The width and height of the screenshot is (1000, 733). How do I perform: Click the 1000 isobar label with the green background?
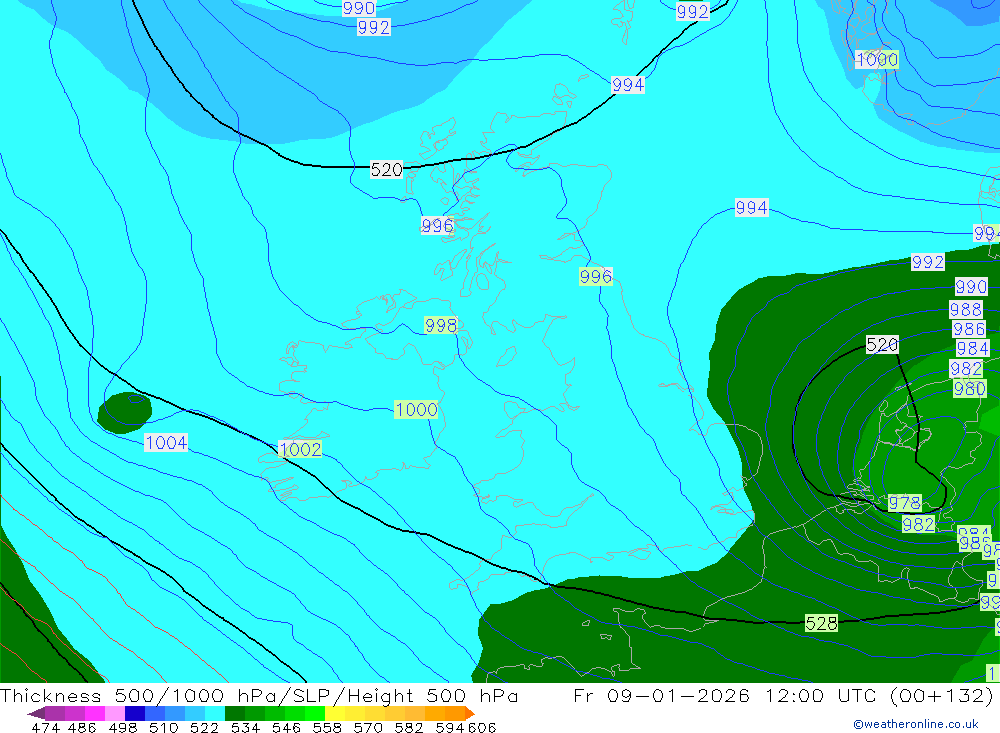tap(416, 410)
